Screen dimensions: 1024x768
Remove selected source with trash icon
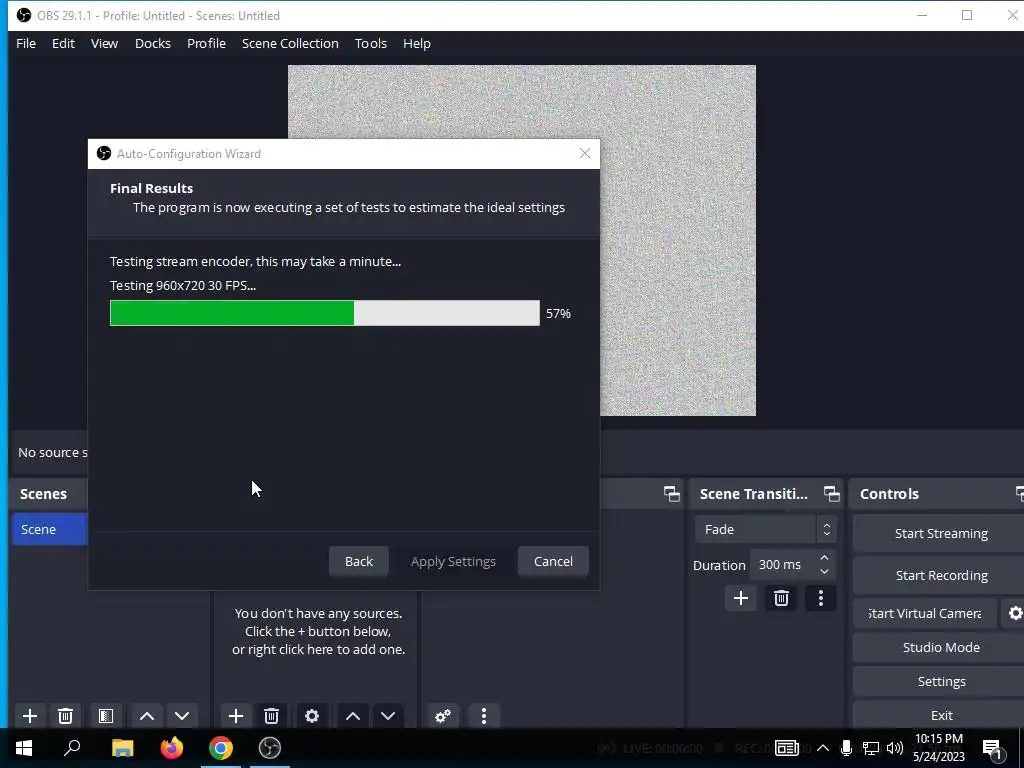272,716
